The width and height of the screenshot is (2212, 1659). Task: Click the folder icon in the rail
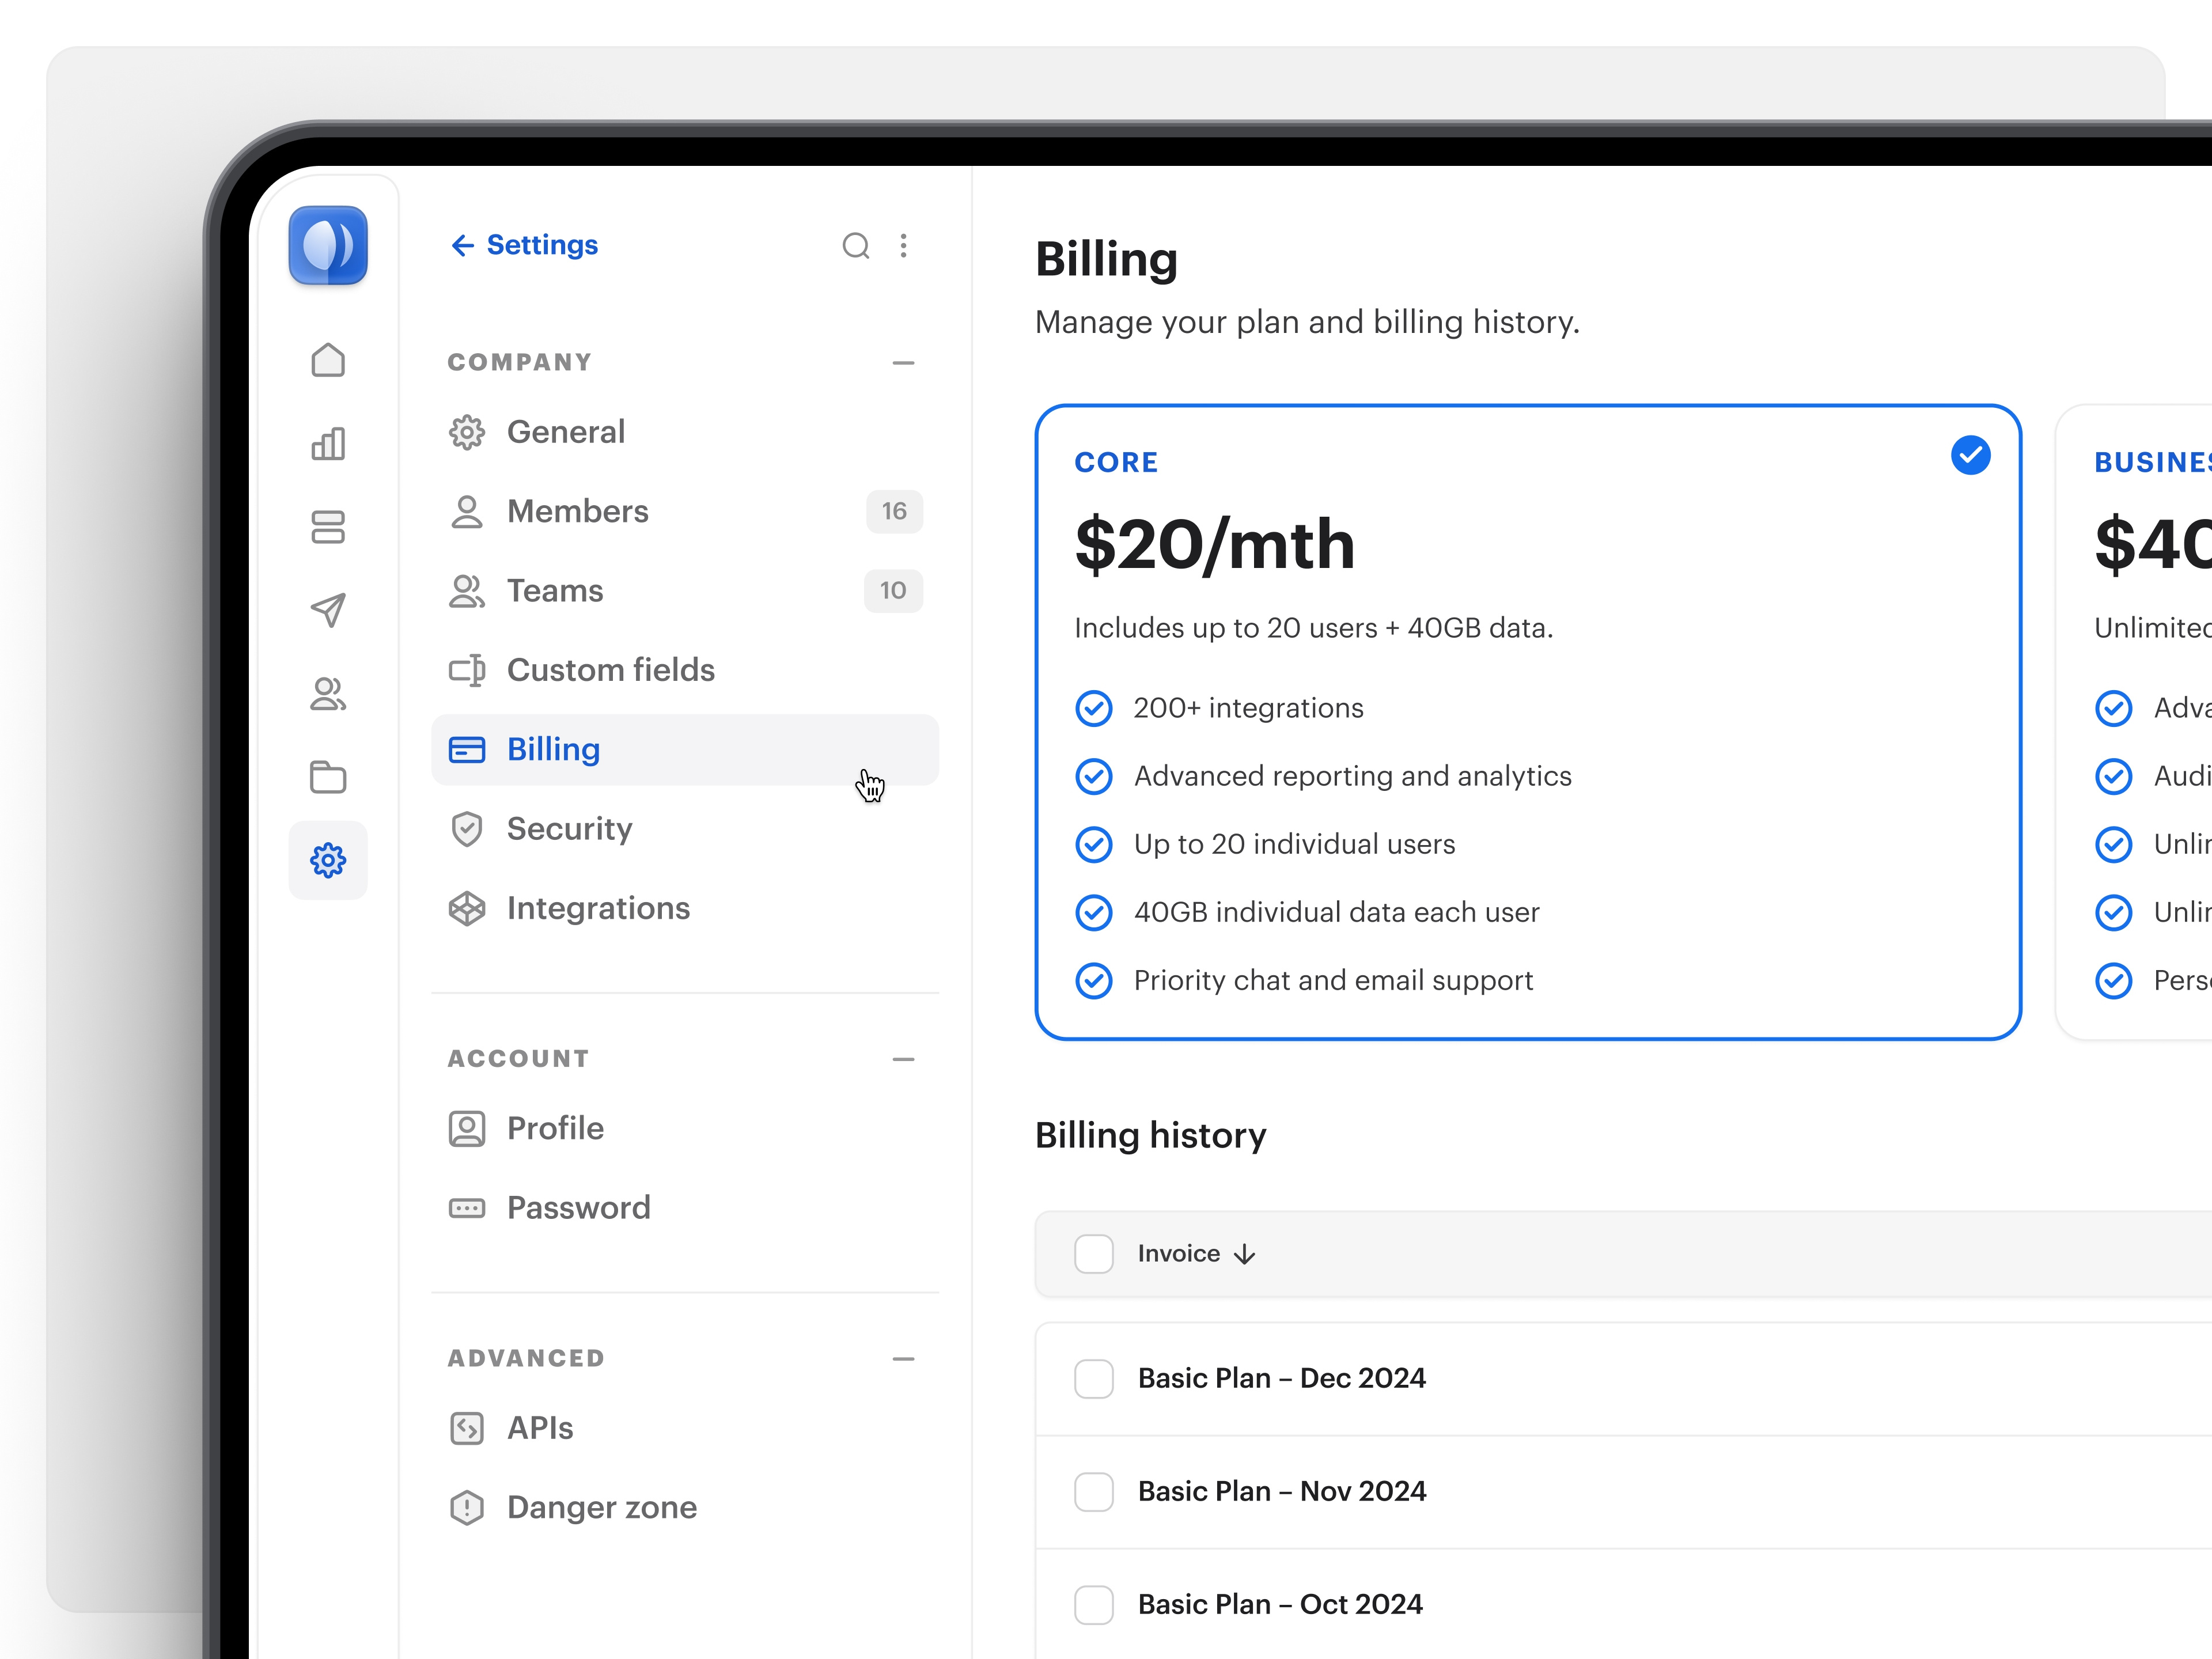tap(328, 777)
